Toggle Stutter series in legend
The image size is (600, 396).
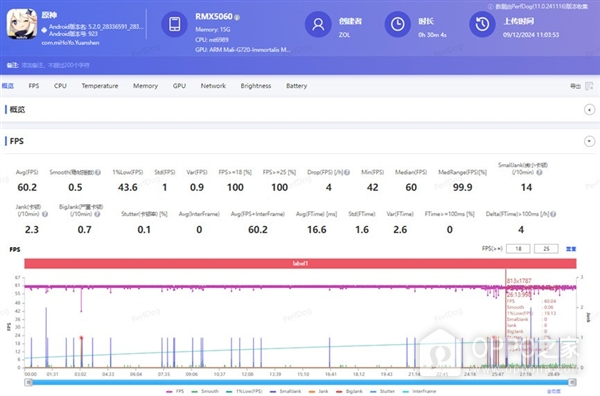click(x=383, y=391)
